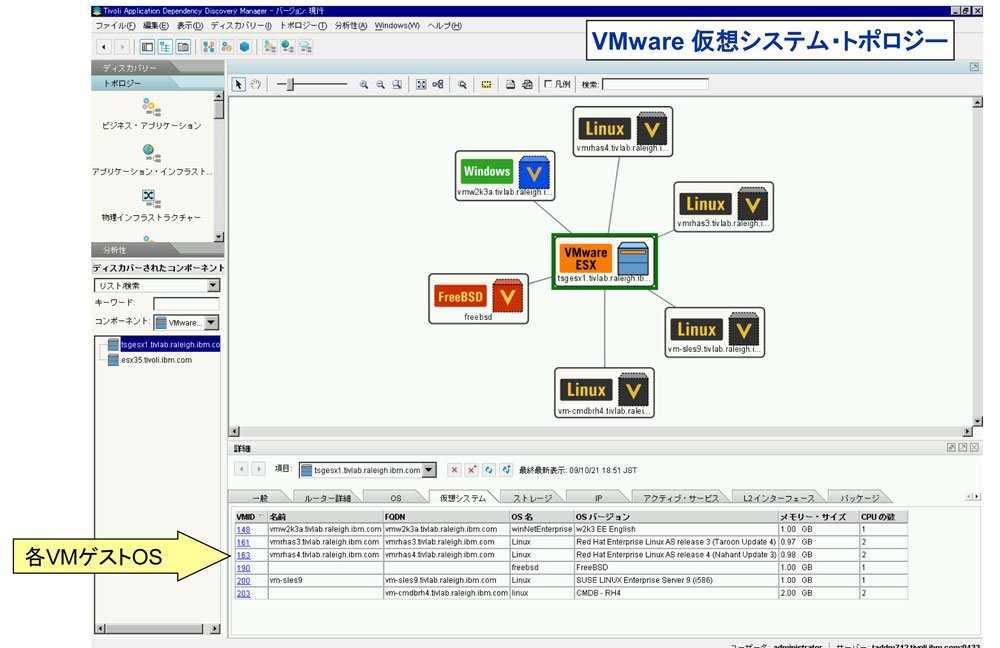Open VMID link 203

coord(243,593)
